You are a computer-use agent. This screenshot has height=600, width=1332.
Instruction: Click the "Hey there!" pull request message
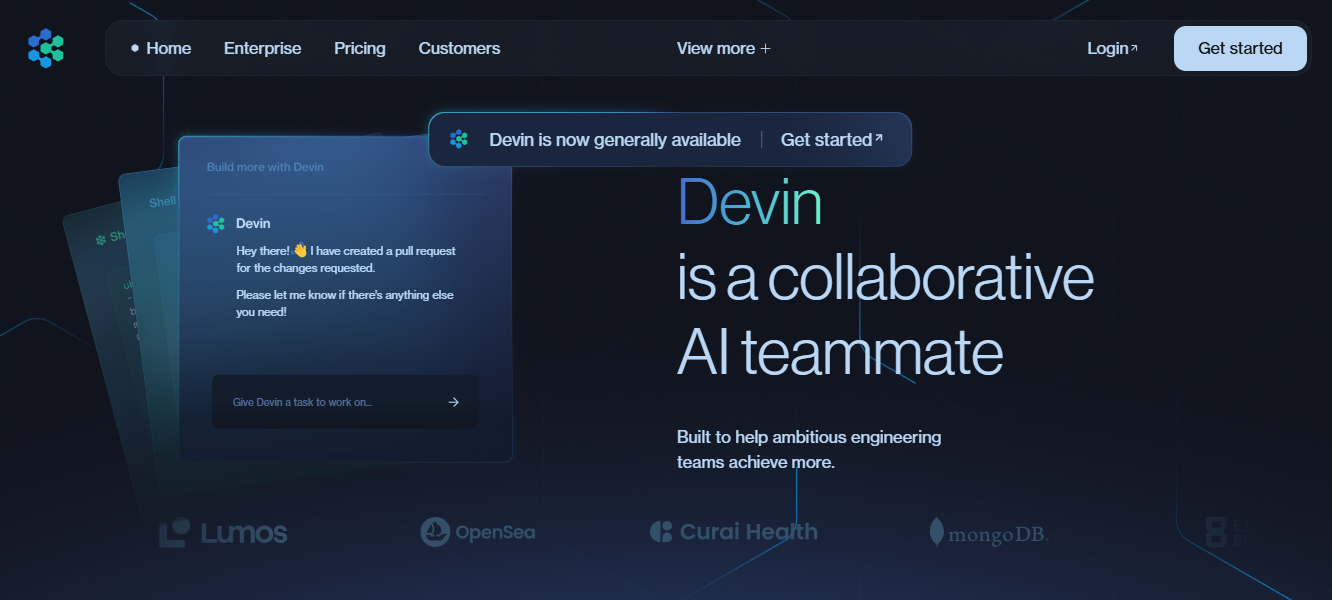pyautogui.click(x=346, y=260)
